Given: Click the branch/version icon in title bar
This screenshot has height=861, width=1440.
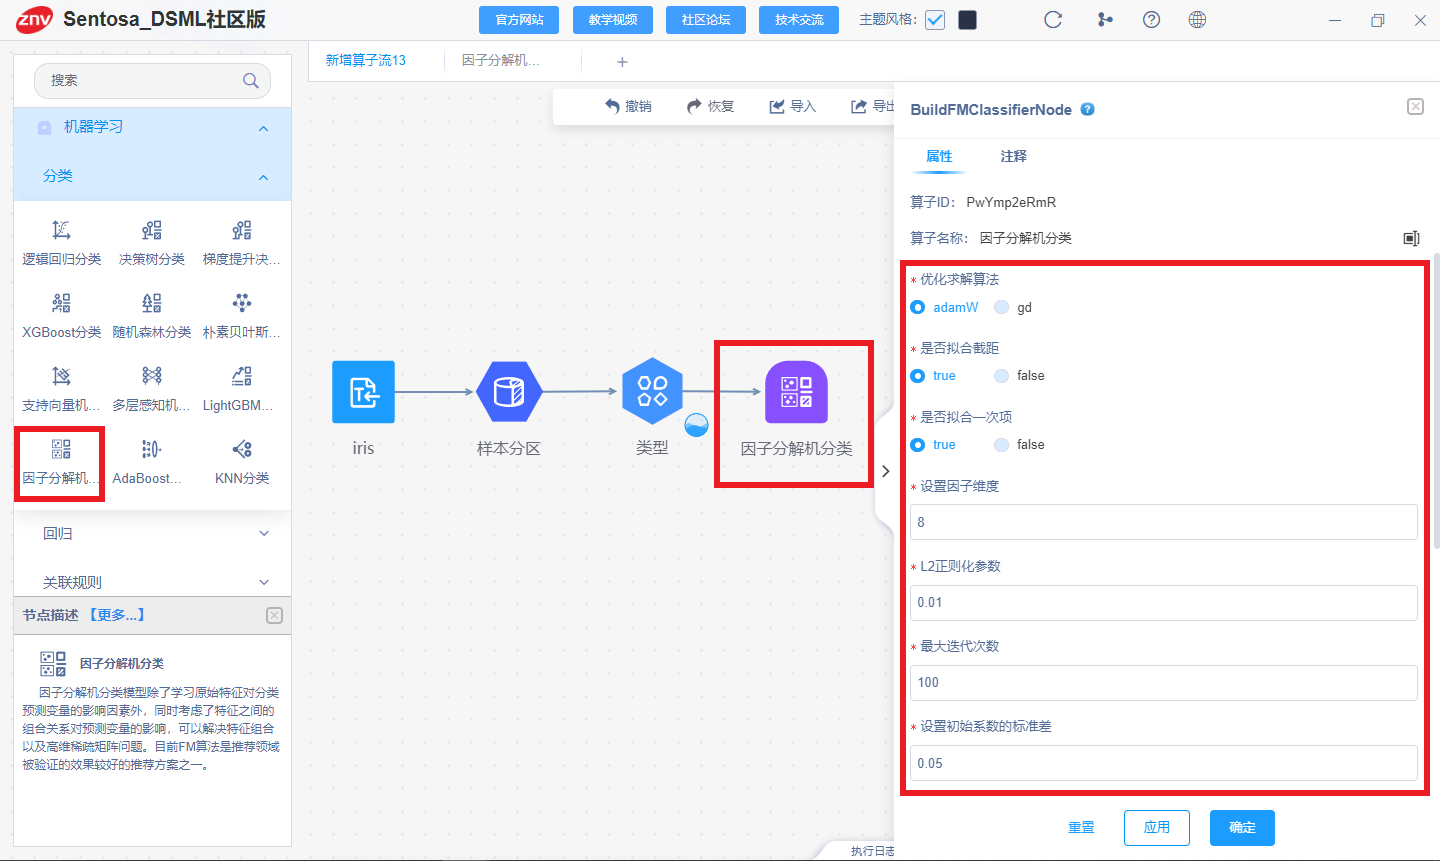Looking at the screenshot, I should click(1105, 20).
